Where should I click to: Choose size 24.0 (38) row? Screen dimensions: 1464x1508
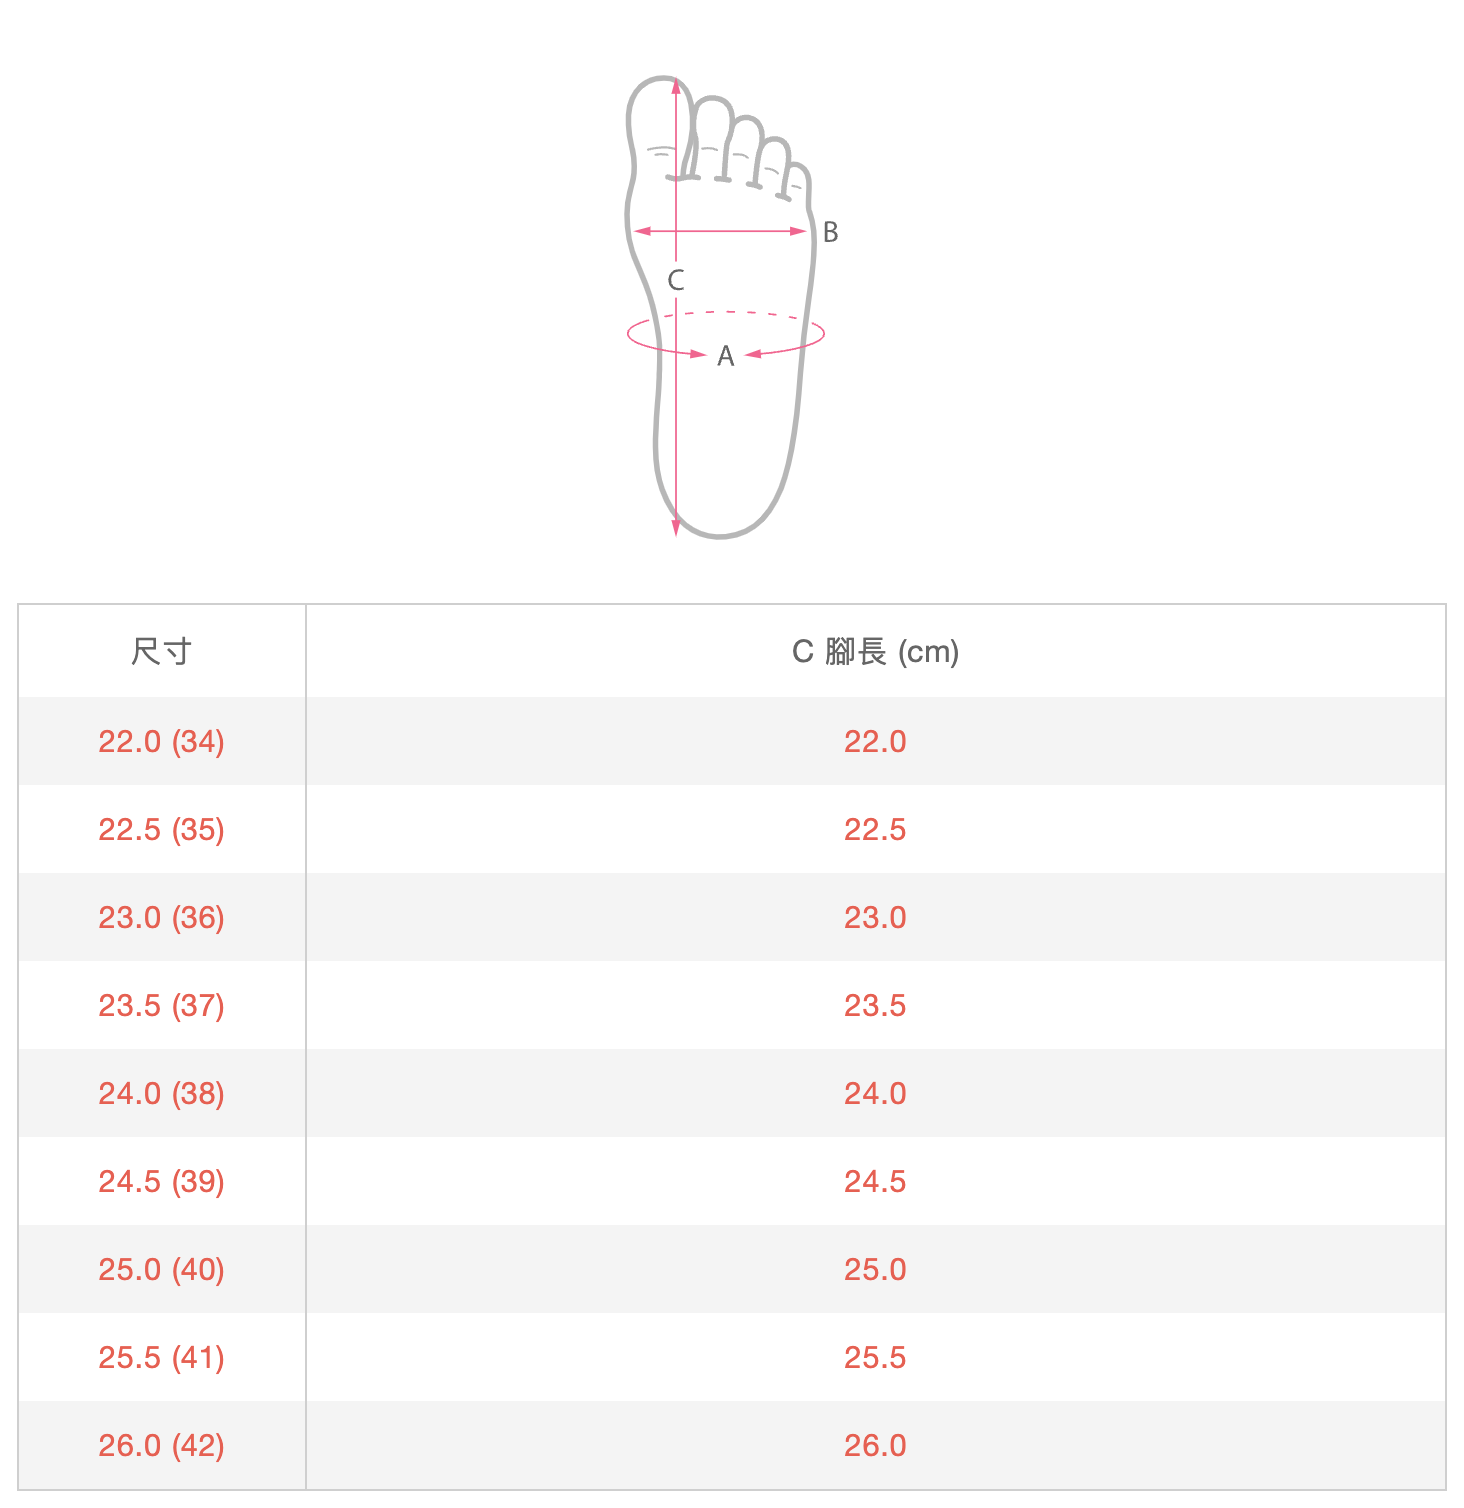(x=732, y=1093)
